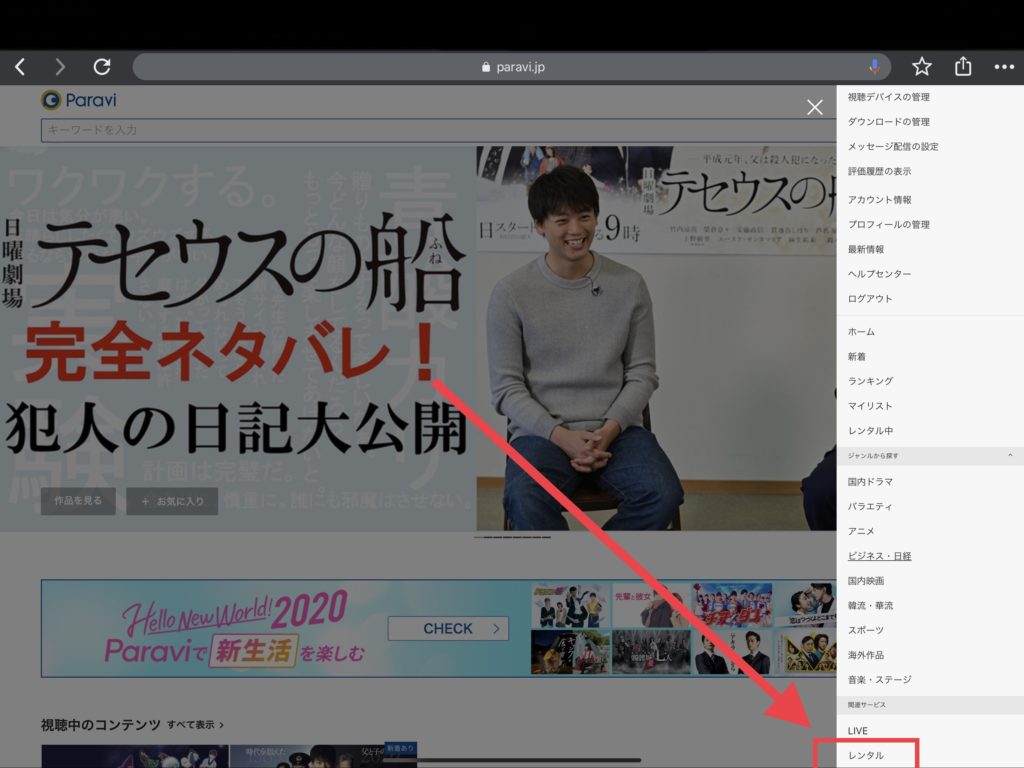Select 国内ドラマ genre
1024x768 pixels.
coord(870,482)
